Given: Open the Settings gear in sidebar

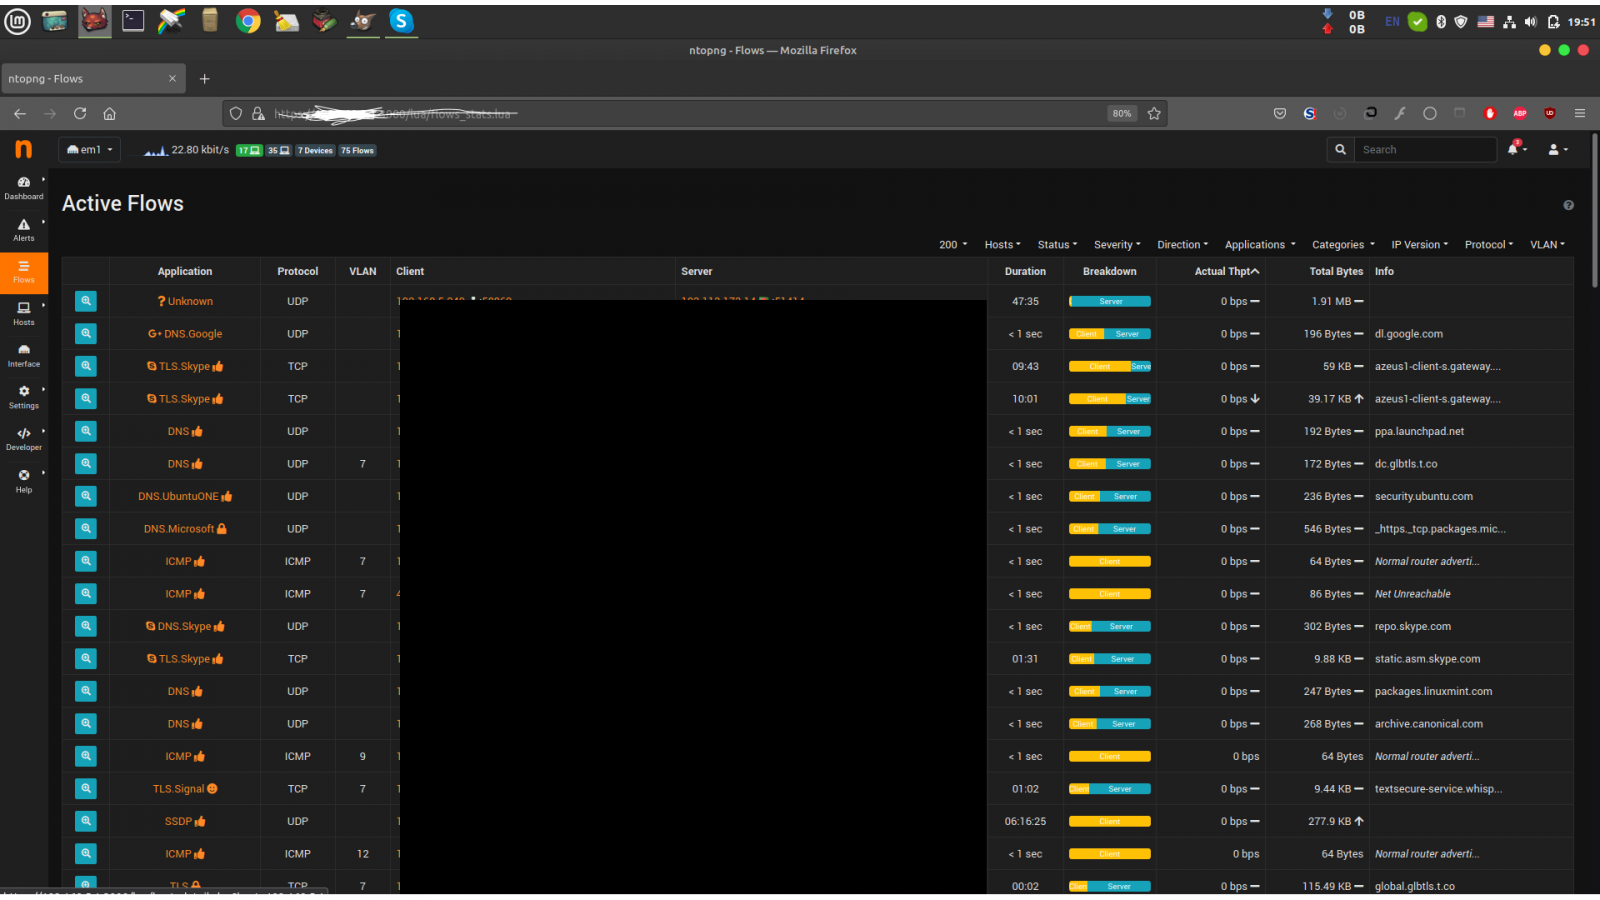Looking at the screenshot, I should click(23, 396).
